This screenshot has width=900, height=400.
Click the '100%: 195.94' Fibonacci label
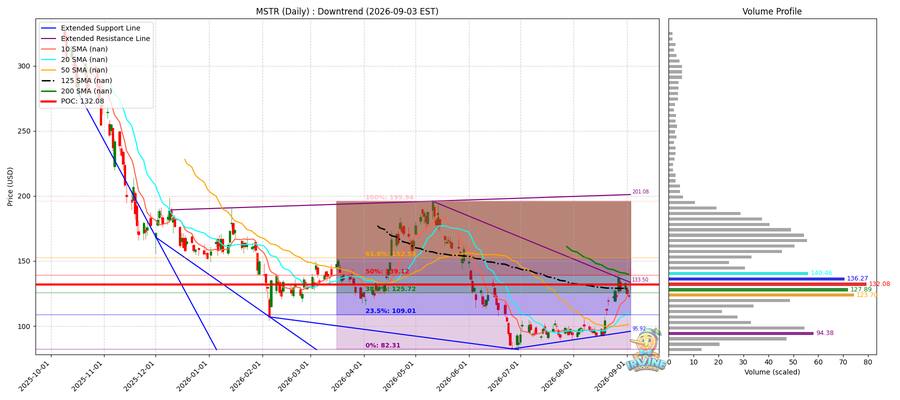(389, 198)
